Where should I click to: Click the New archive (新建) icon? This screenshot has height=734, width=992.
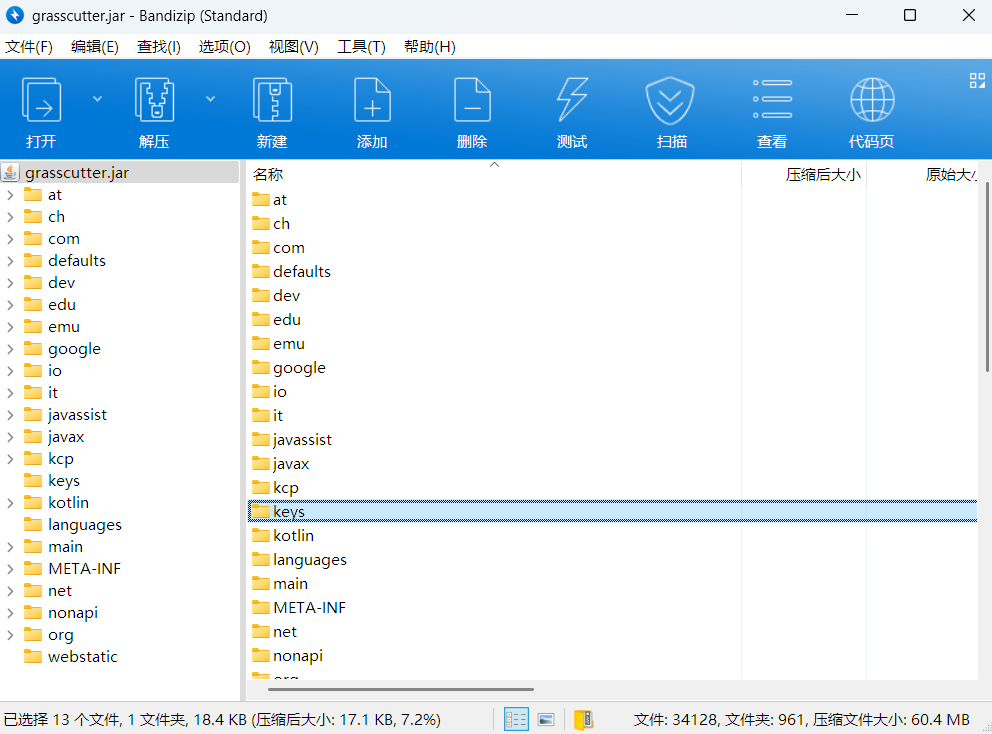272,100
